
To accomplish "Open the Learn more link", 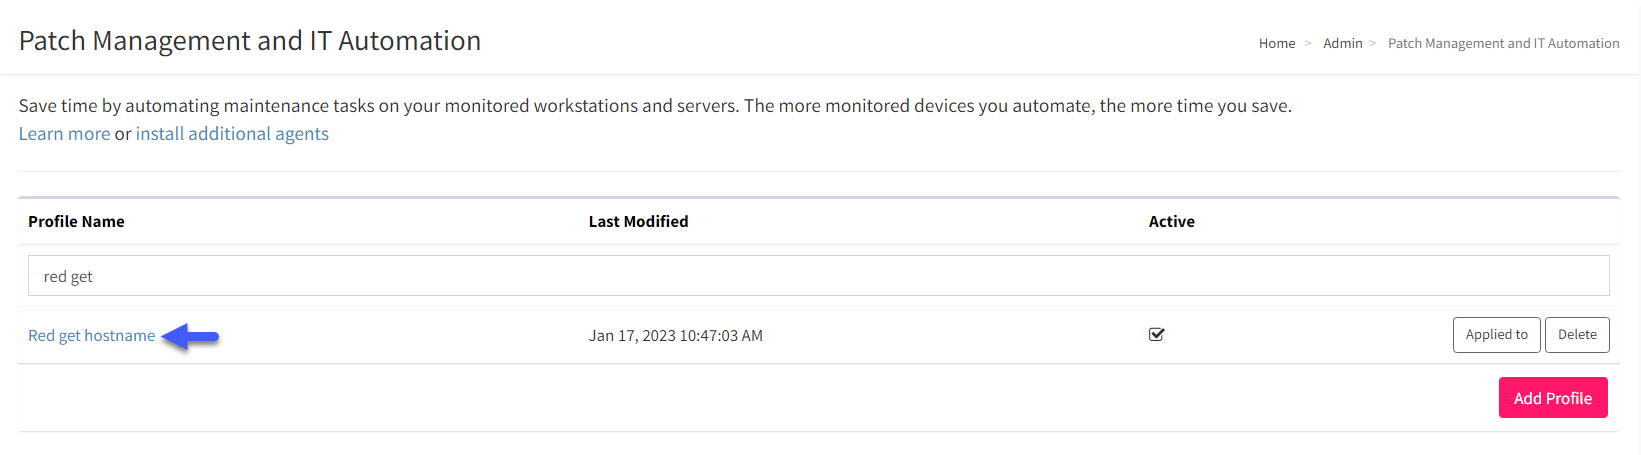I will (64, 133).
